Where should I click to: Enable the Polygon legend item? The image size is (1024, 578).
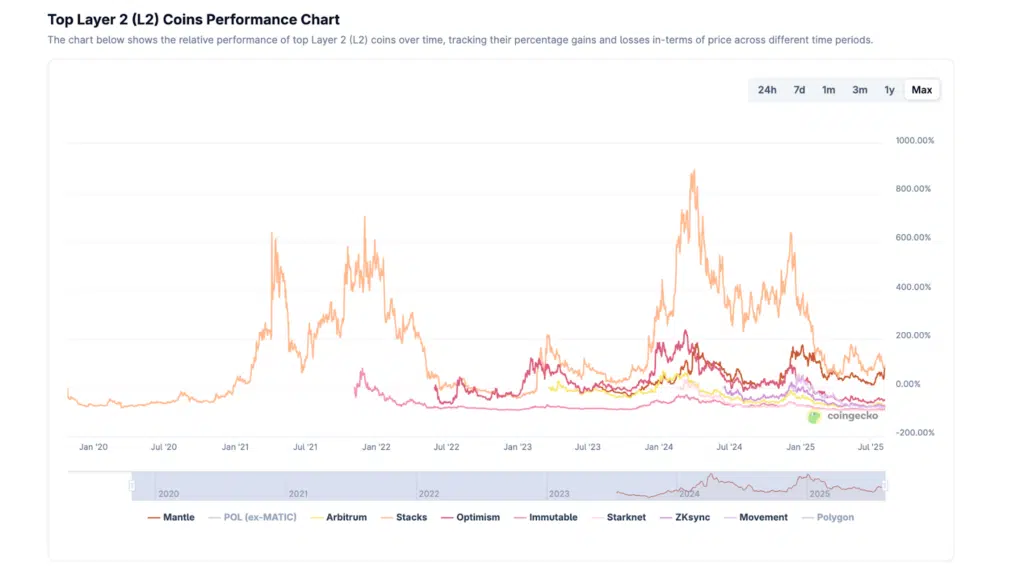click(827, 518)
